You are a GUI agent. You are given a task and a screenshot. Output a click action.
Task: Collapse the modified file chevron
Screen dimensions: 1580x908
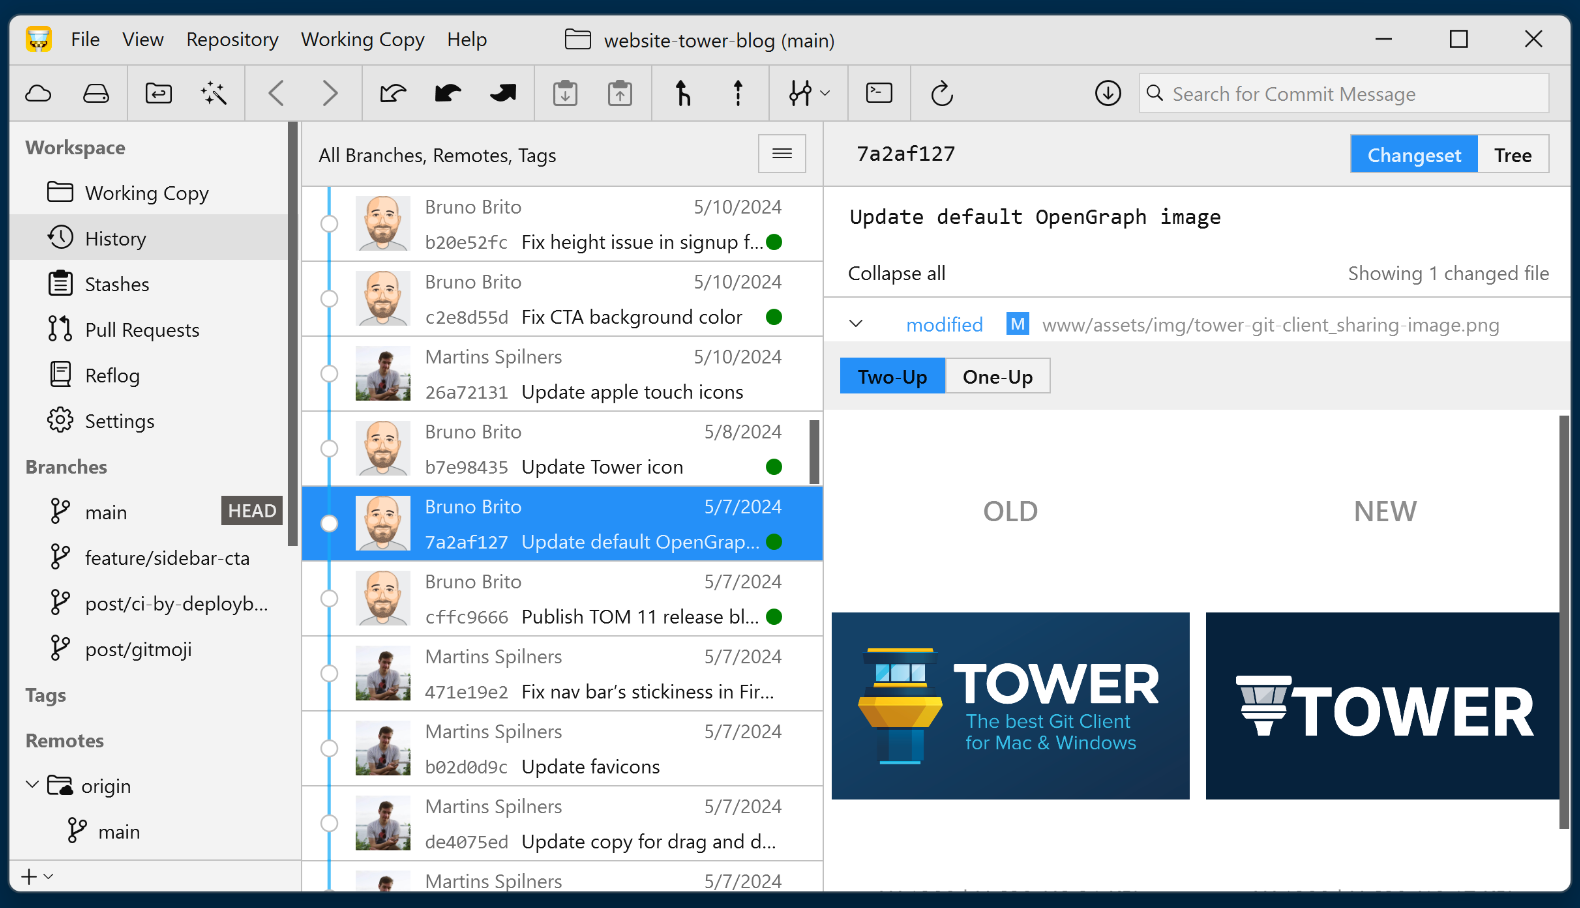(856, 325)
